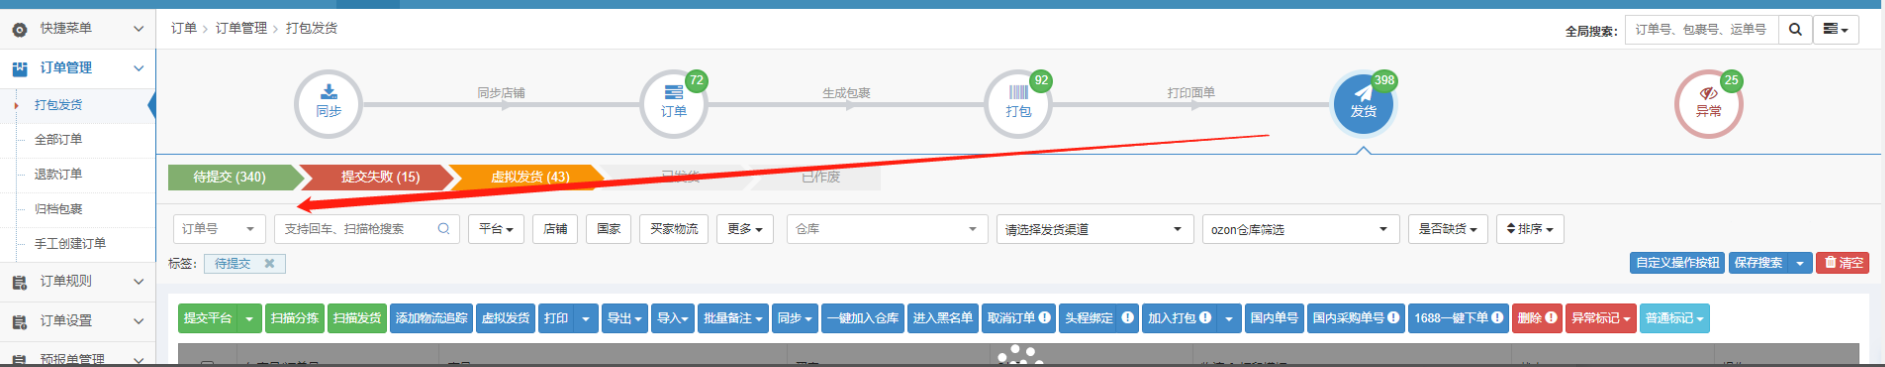This screenshot has width=1885, height=367.
Task: Switch to the 提交失败 (15) tab
Action: tap(380, 177)
